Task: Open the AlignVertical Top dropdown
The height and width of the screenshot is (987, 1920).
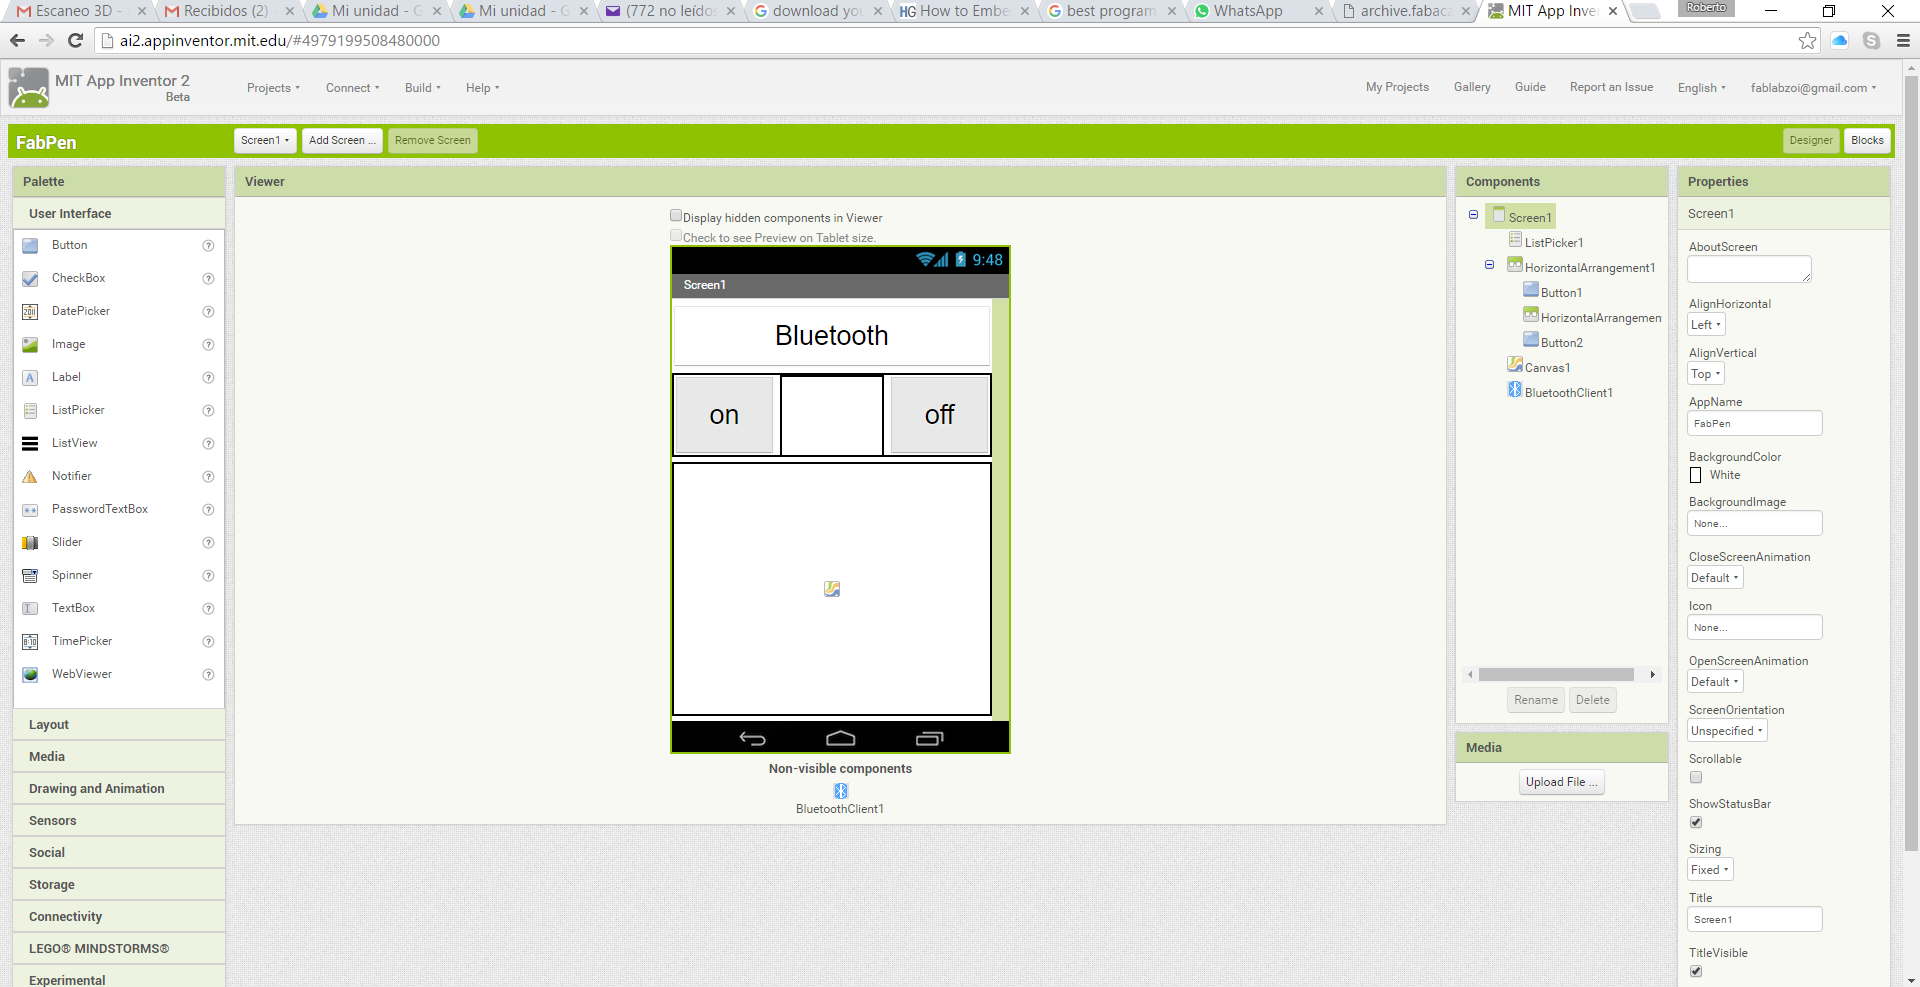Action: [1706, 374]
